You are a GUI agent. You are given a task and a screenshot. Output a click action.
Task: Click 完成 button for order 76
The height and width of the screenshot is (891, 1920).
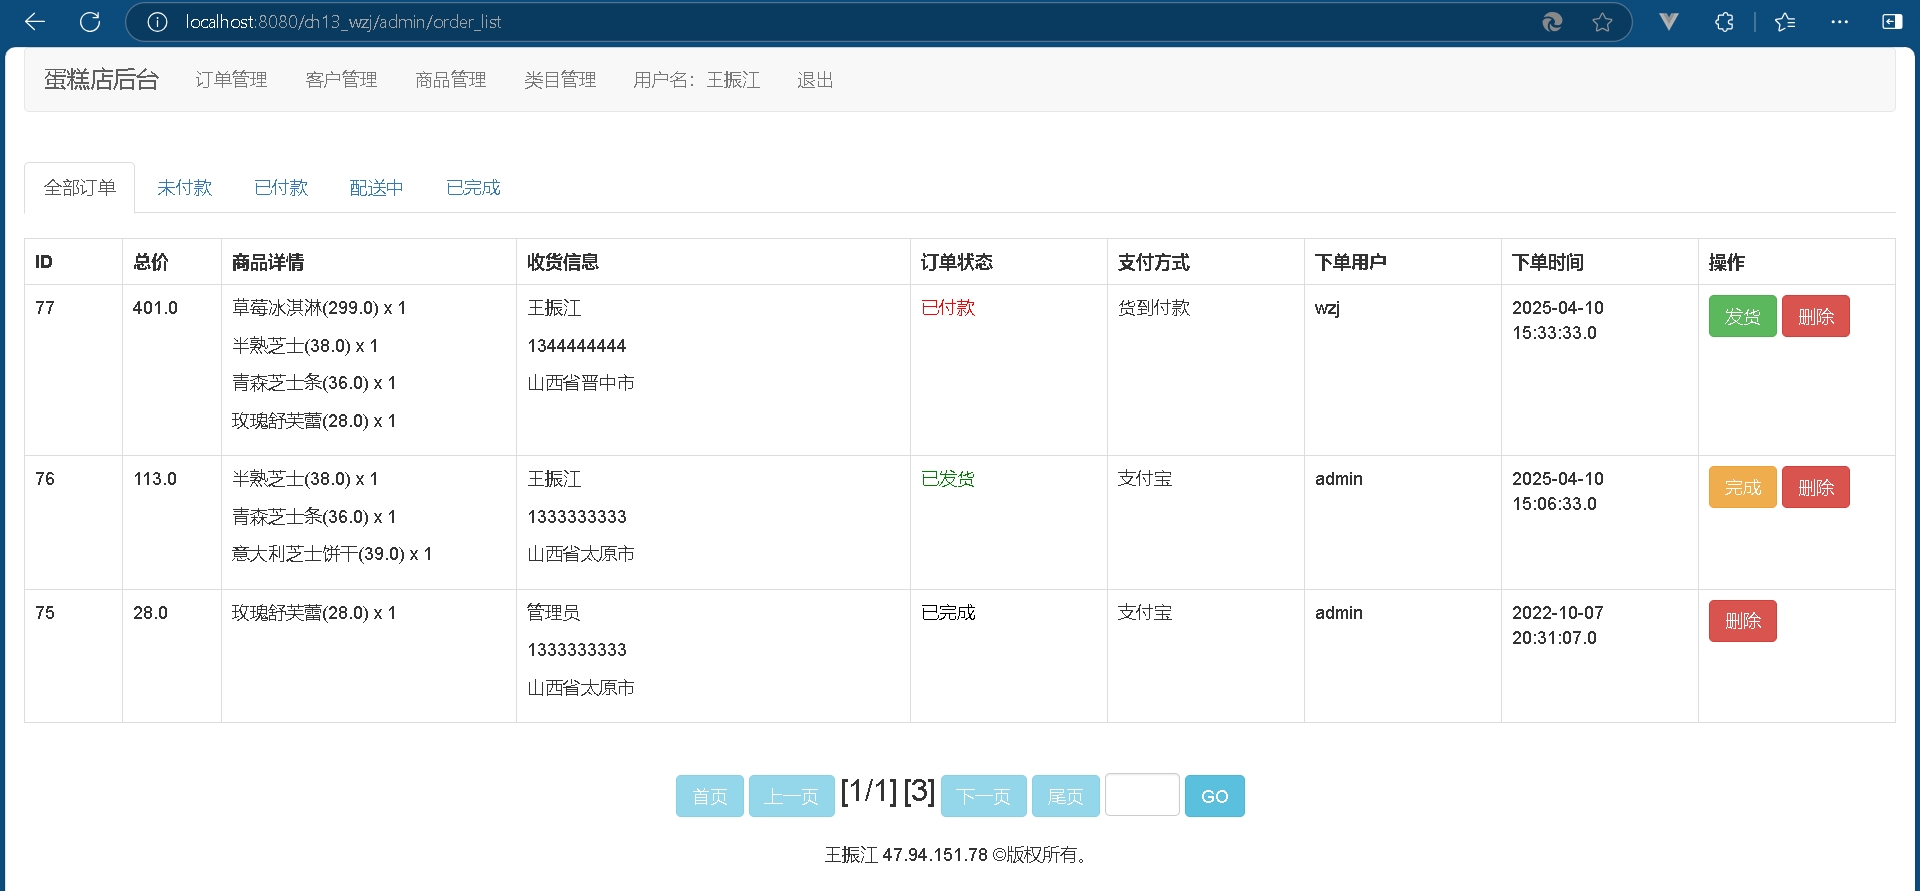1742,488
